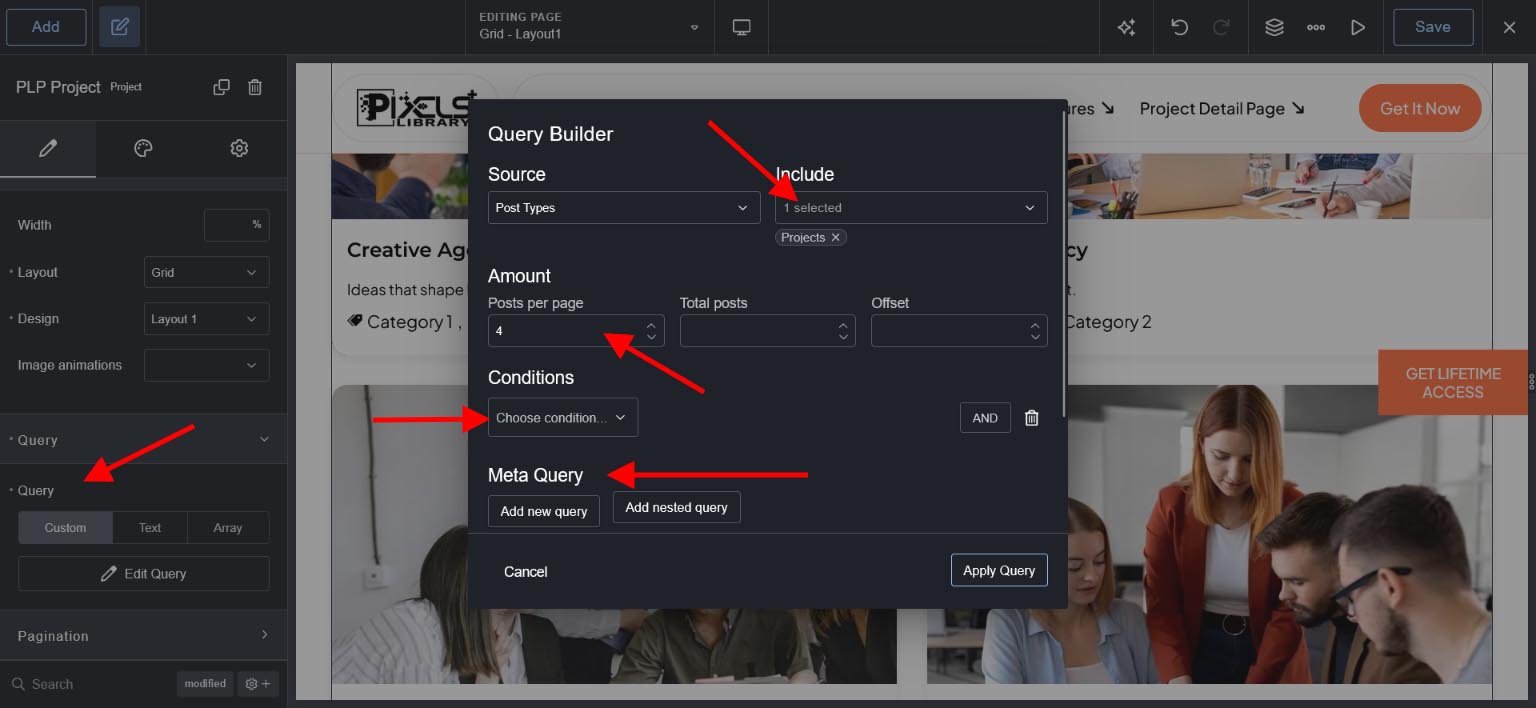This screenshot has height=708, width=1536.
Task: Open the AI sparkle tool icon
Action: point(1126,27)
